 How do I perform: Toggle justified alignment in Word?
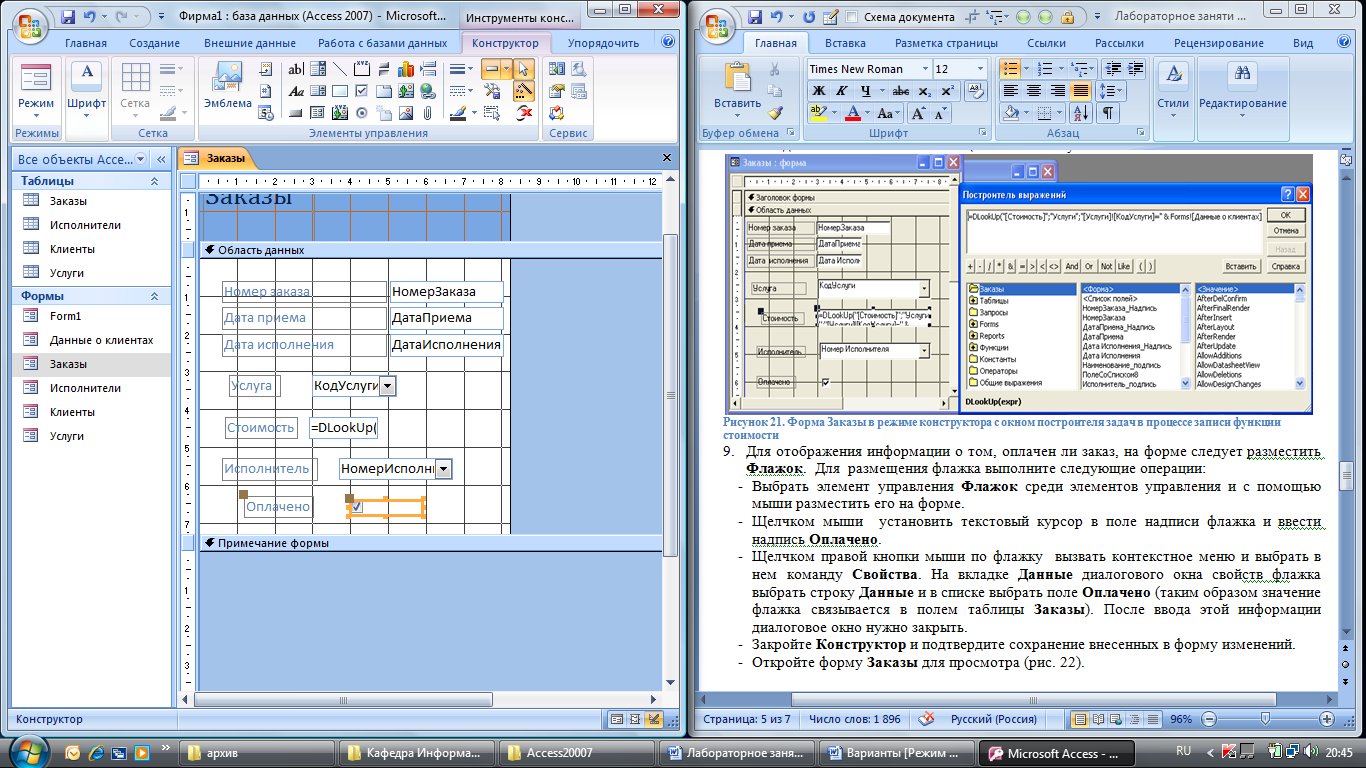coord(1081,91)
